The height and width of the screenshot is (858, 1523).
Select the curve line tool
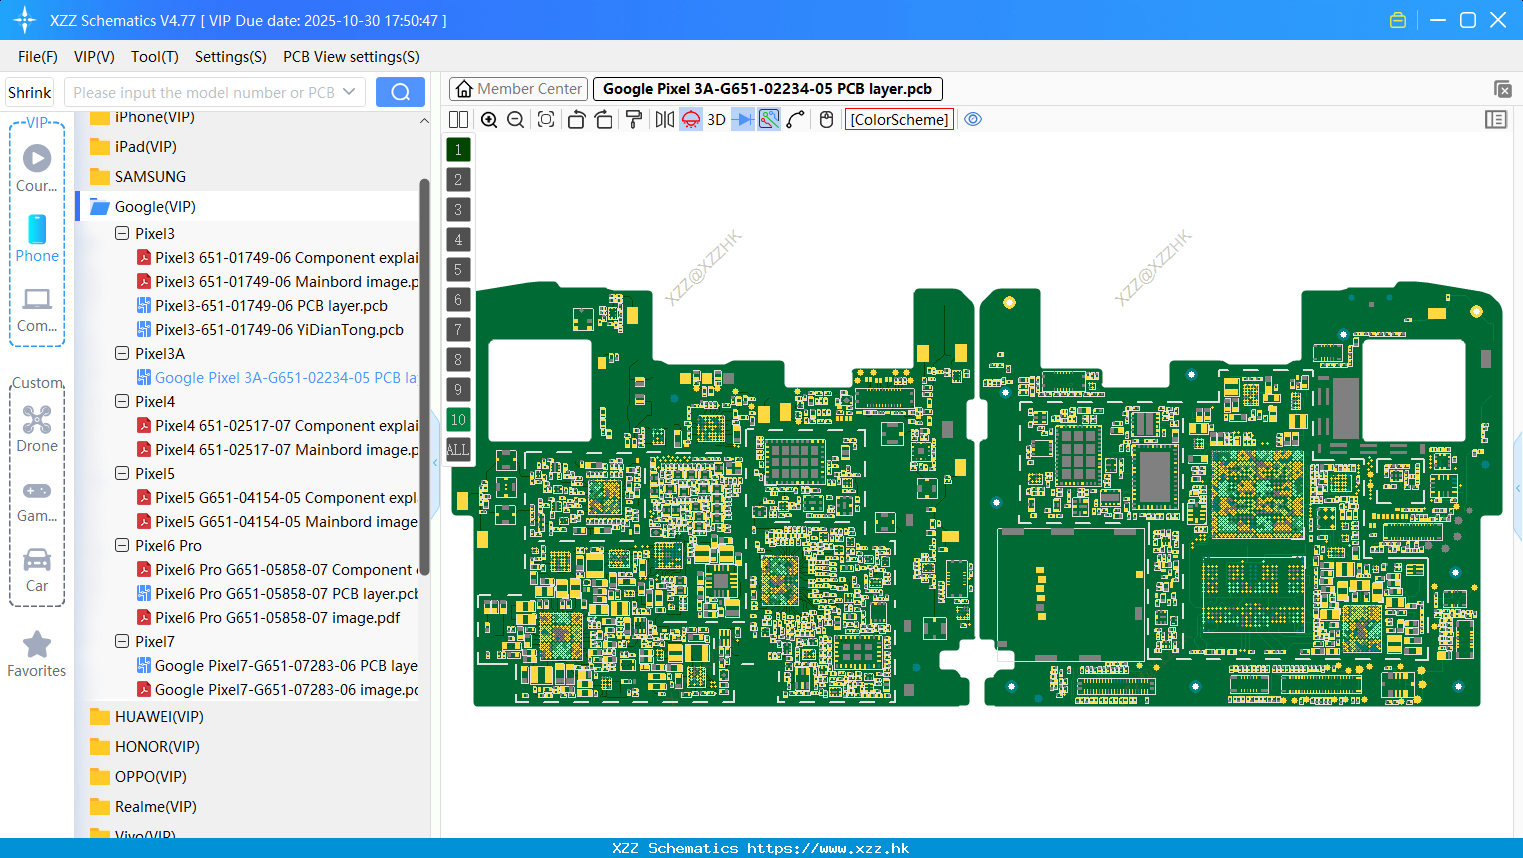[796, 120]
